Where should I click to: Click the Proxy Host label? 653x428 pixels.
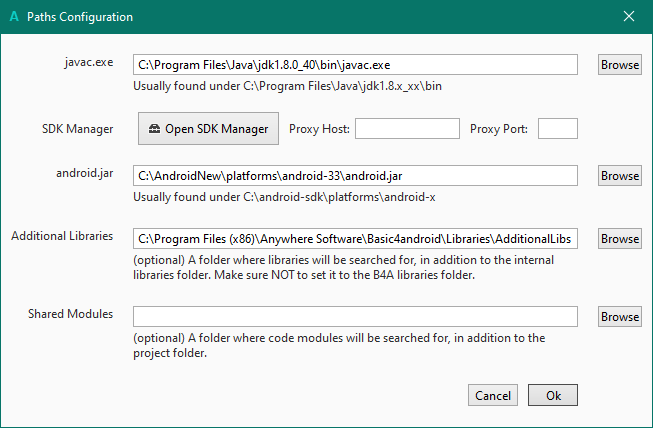click(x=318, y=128)
